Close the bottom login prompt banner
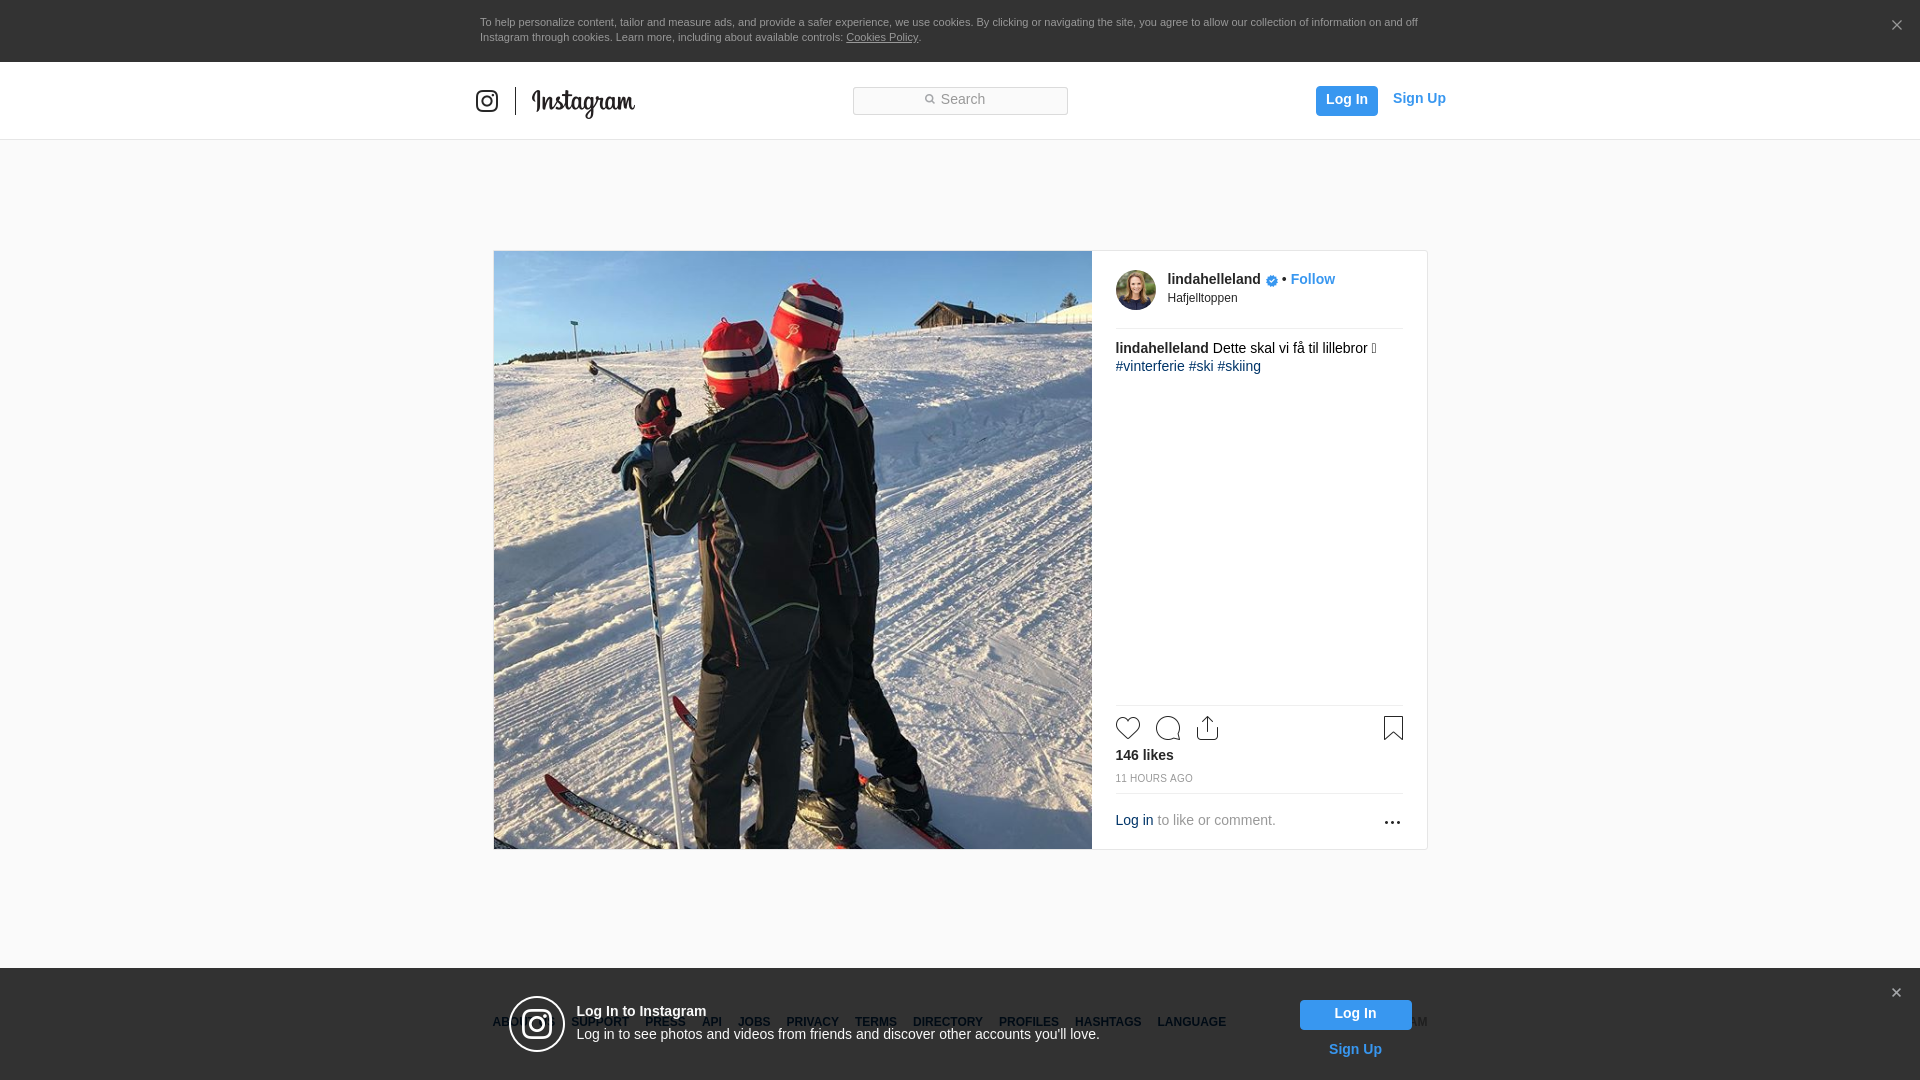 [1896, 993]
